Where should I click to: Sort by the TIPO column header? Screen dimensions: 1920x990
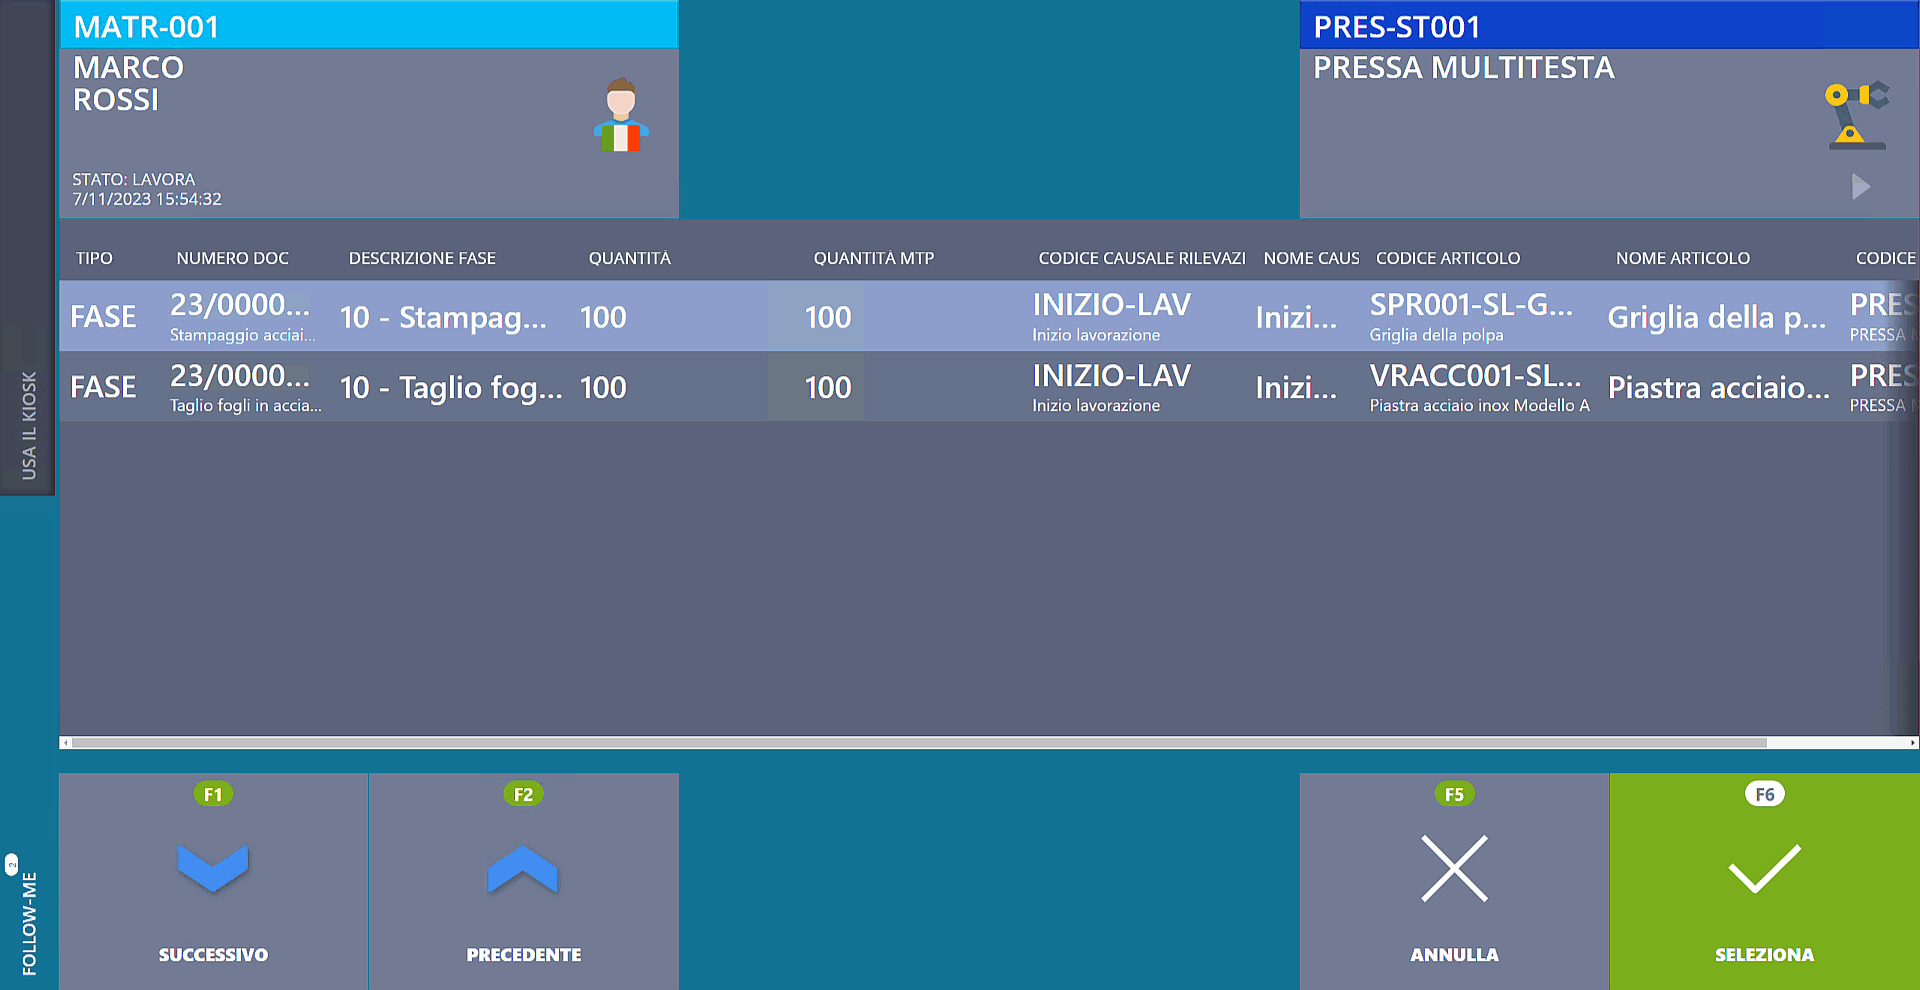(94, 258)
